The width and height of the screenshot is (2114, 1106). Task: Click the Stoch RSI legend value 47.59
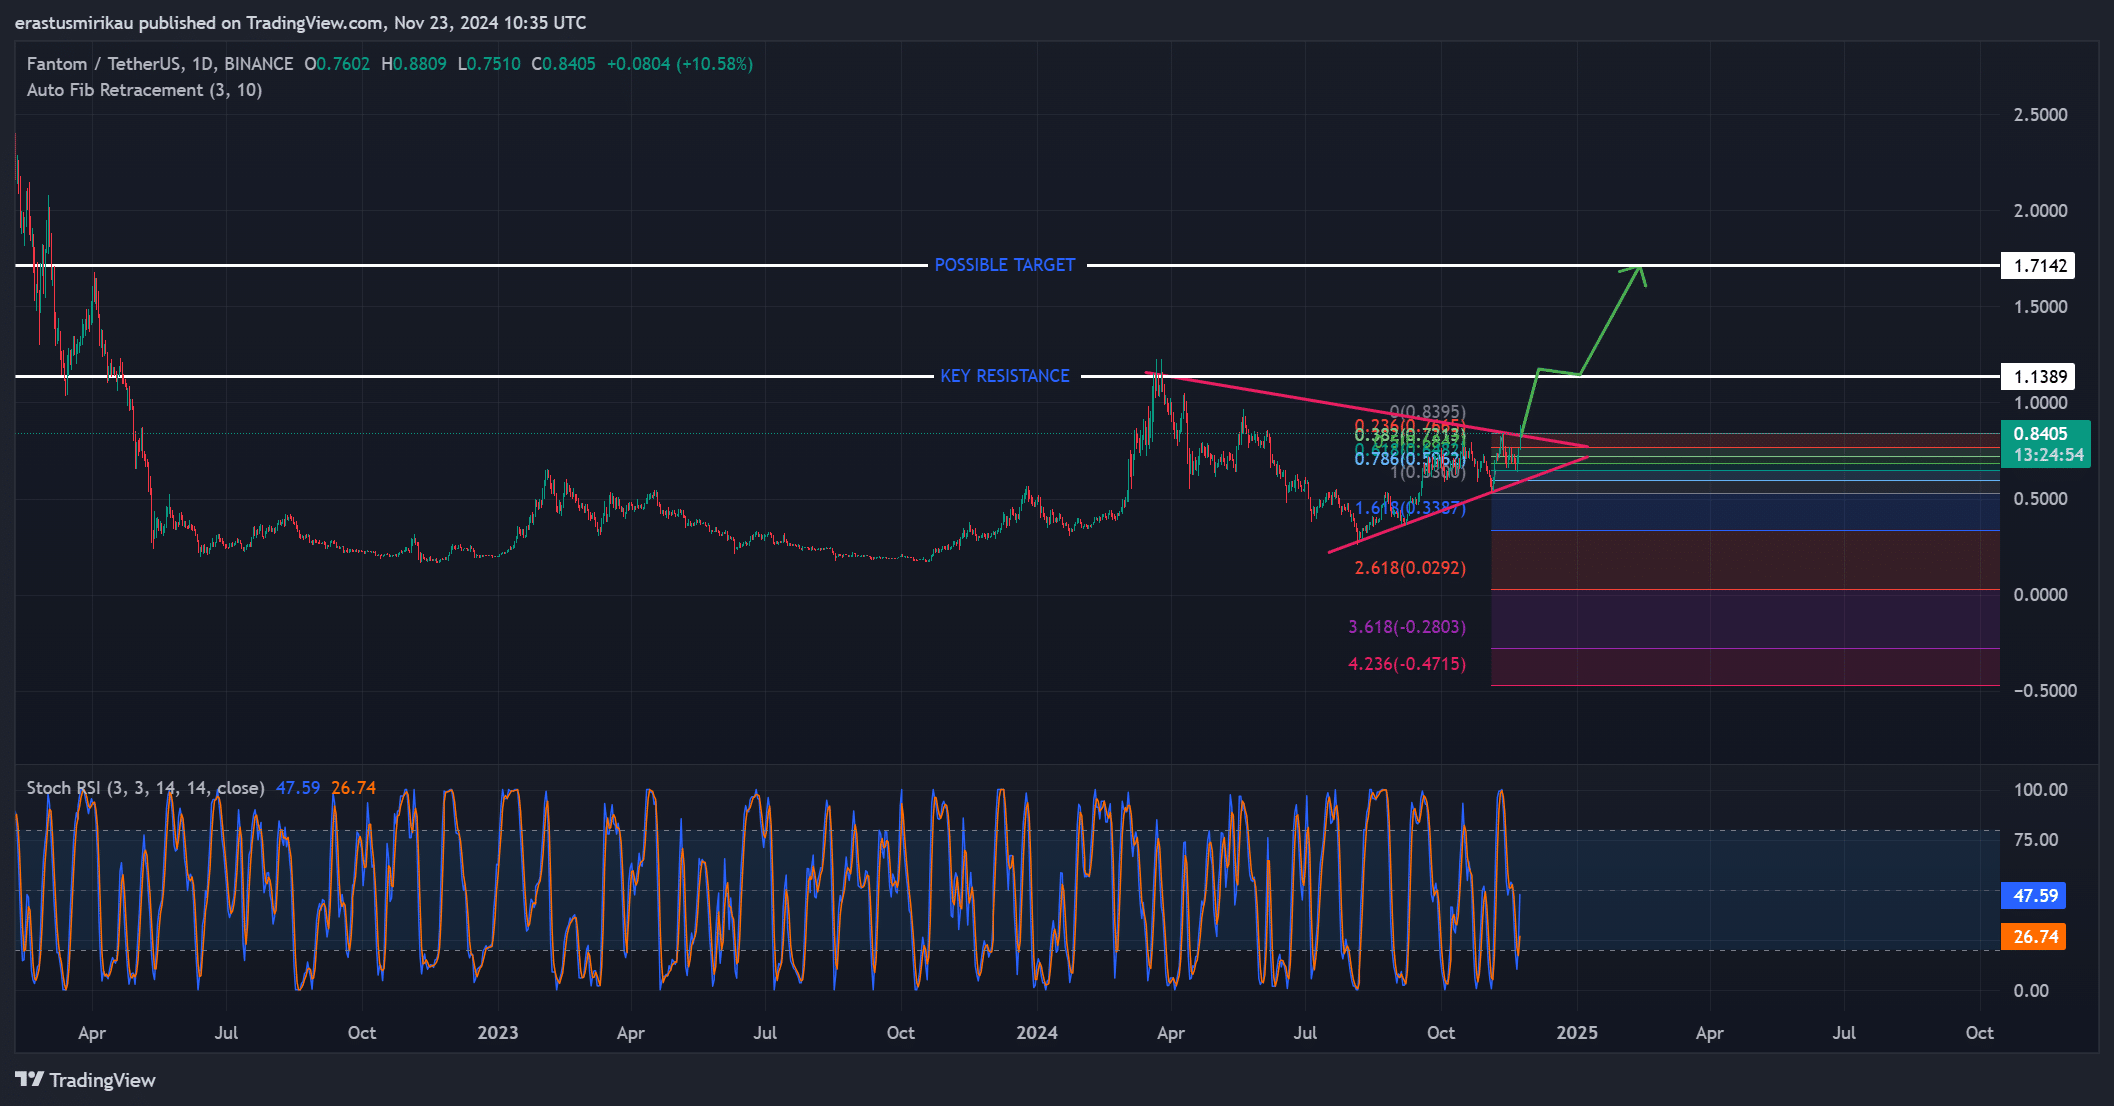298,788
